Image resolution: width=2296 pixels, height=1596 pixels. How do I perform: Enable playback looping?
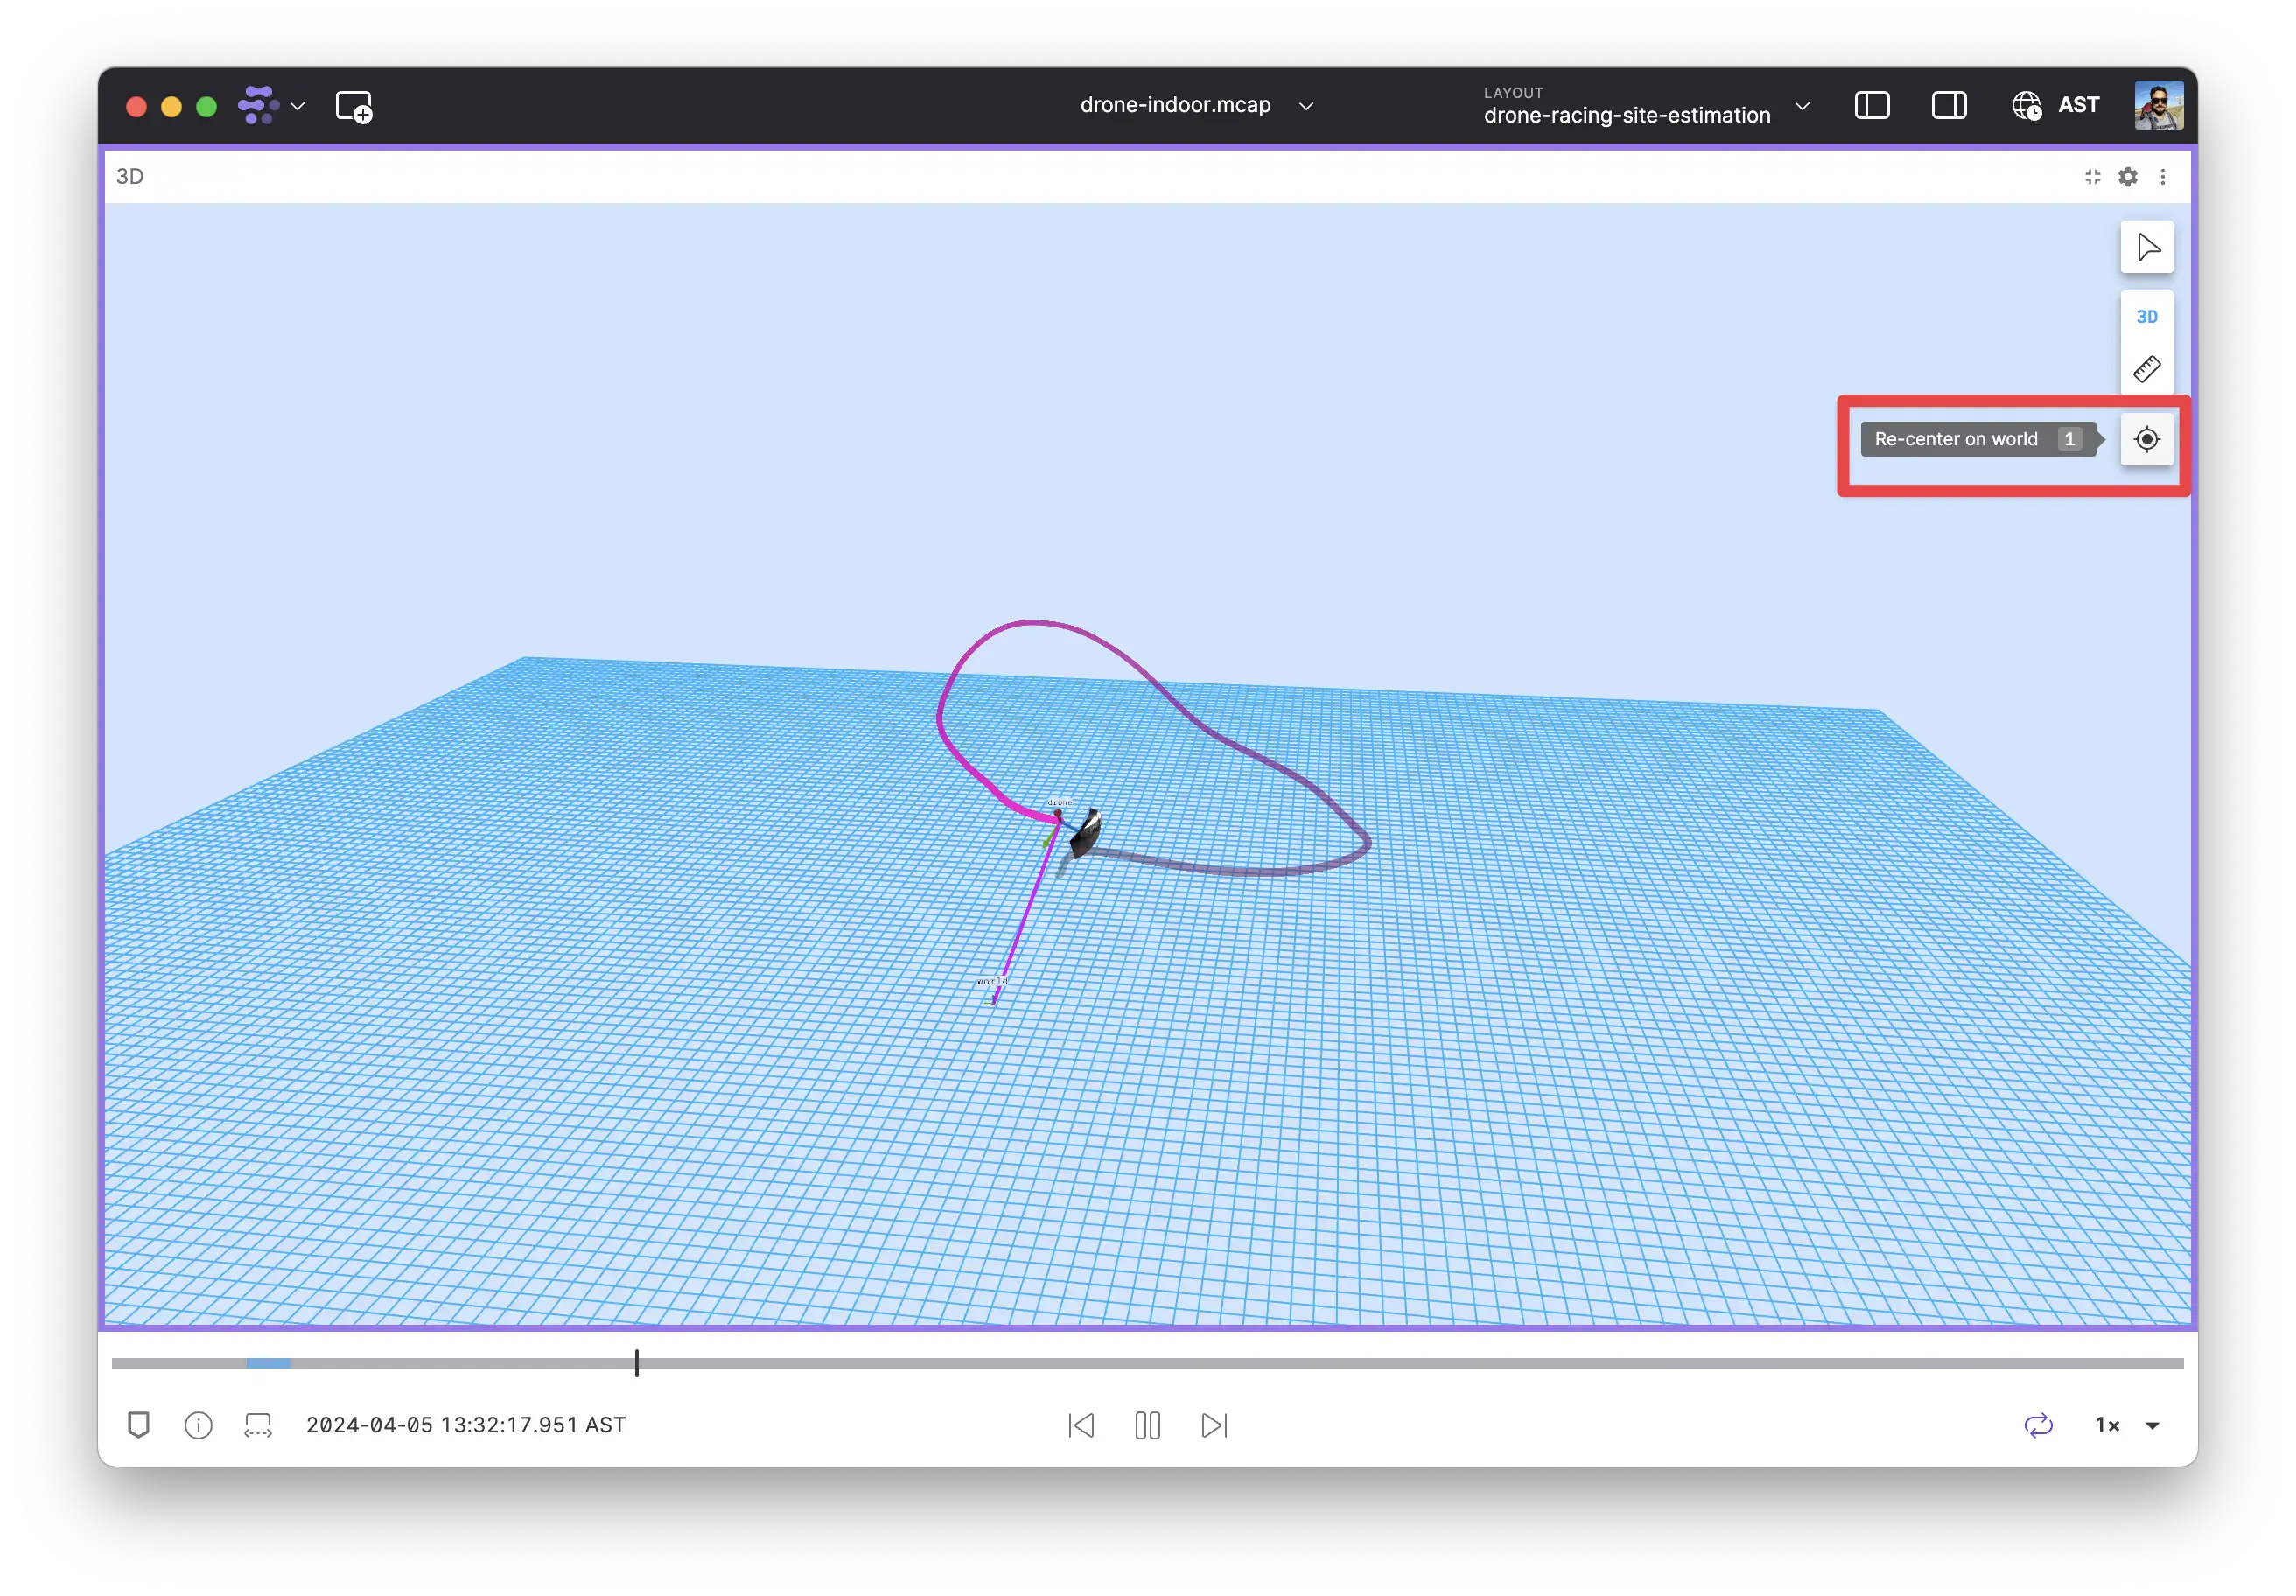click(2040, 1426)
